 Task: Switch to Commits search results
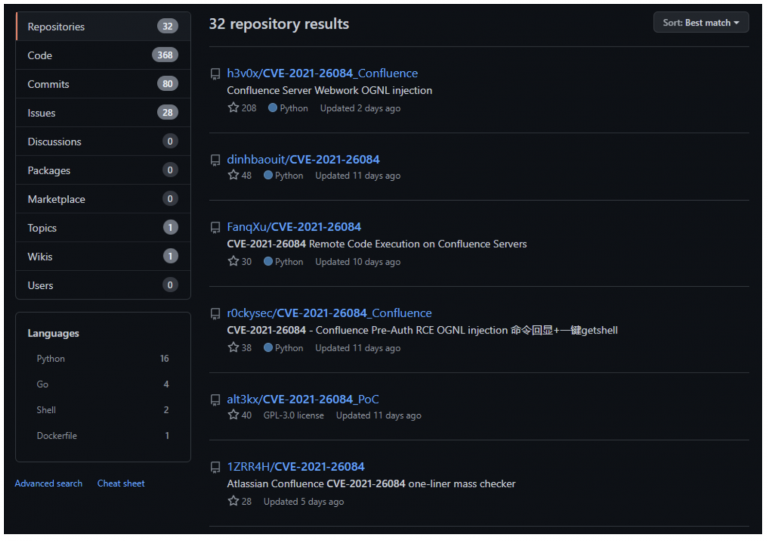pyautogui.click(x=48, y=84)
